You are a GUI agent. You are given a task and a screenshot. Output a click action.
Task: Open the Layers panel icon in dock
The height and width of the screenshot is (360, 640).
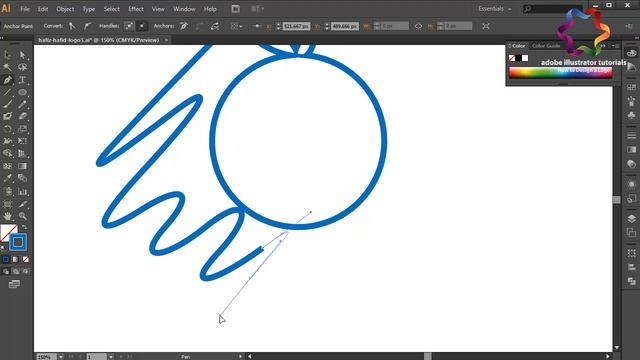point(631,219)
